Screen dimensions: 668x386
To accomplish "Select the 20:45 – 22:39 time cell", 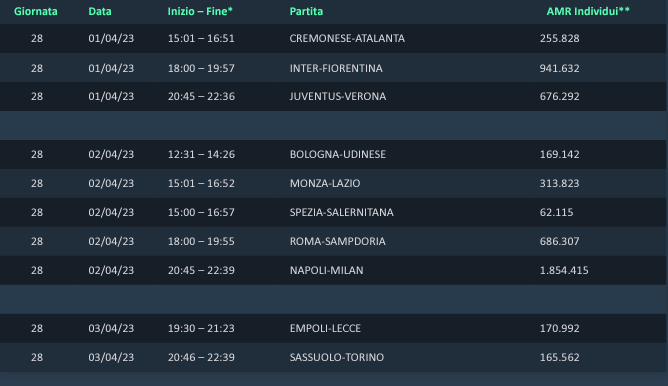I will (x=201, y=270).
